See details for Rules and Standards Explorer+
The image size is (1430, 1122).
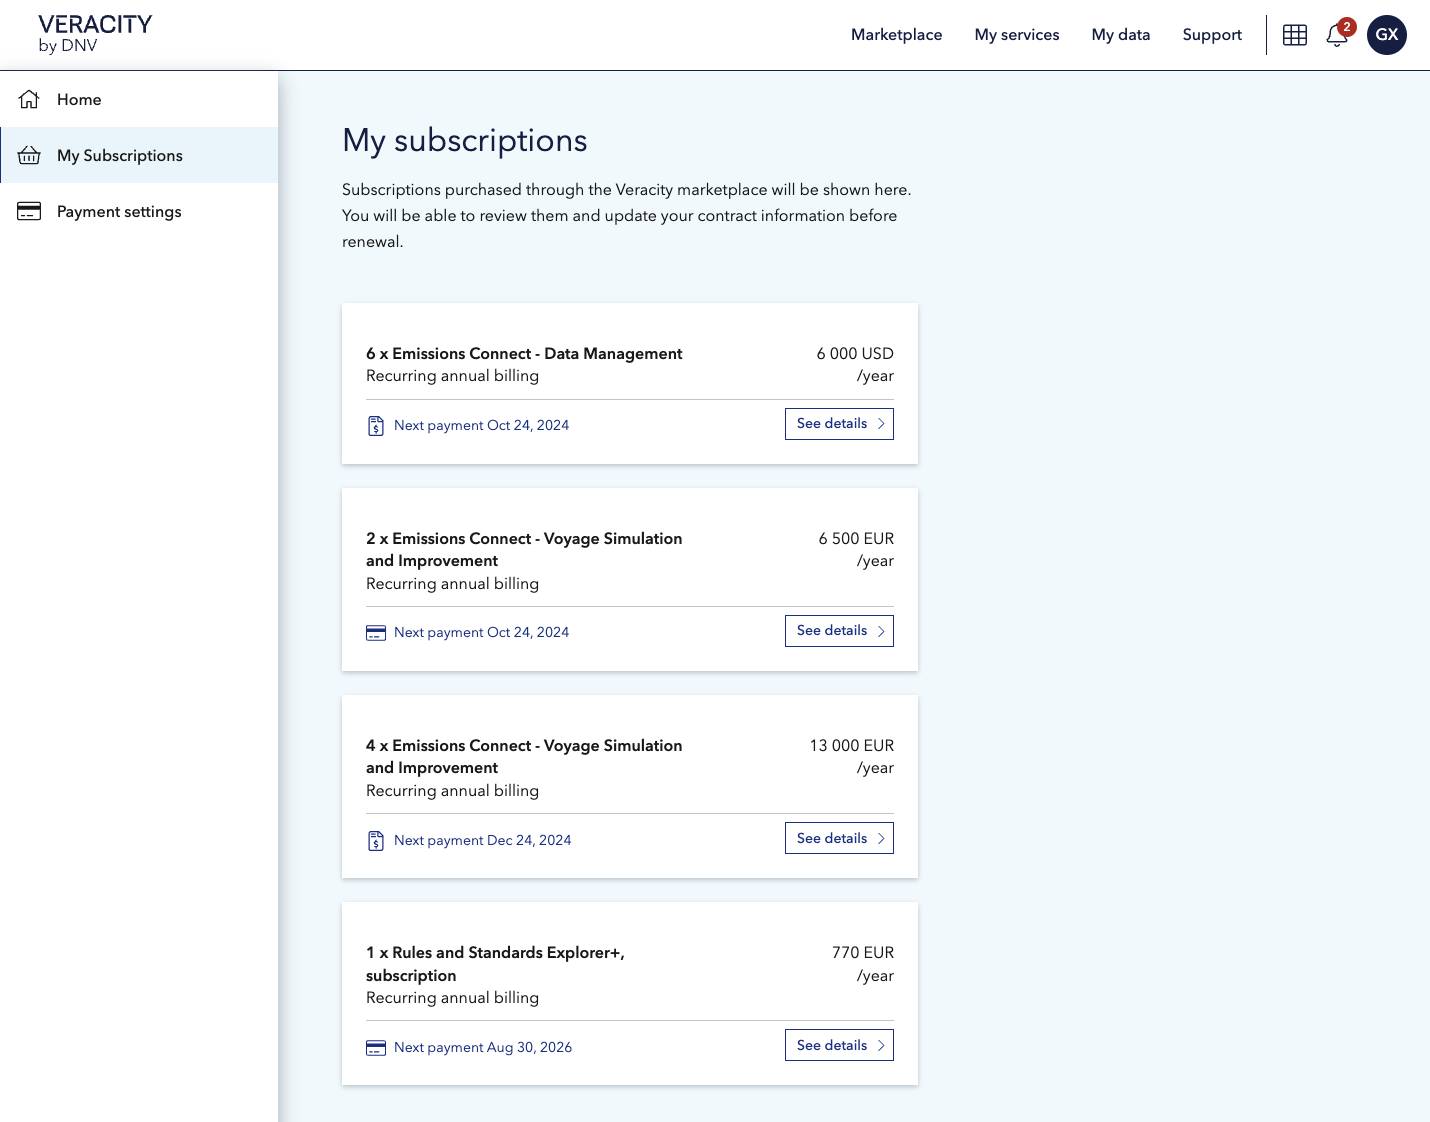click(x=839, y=1046)
